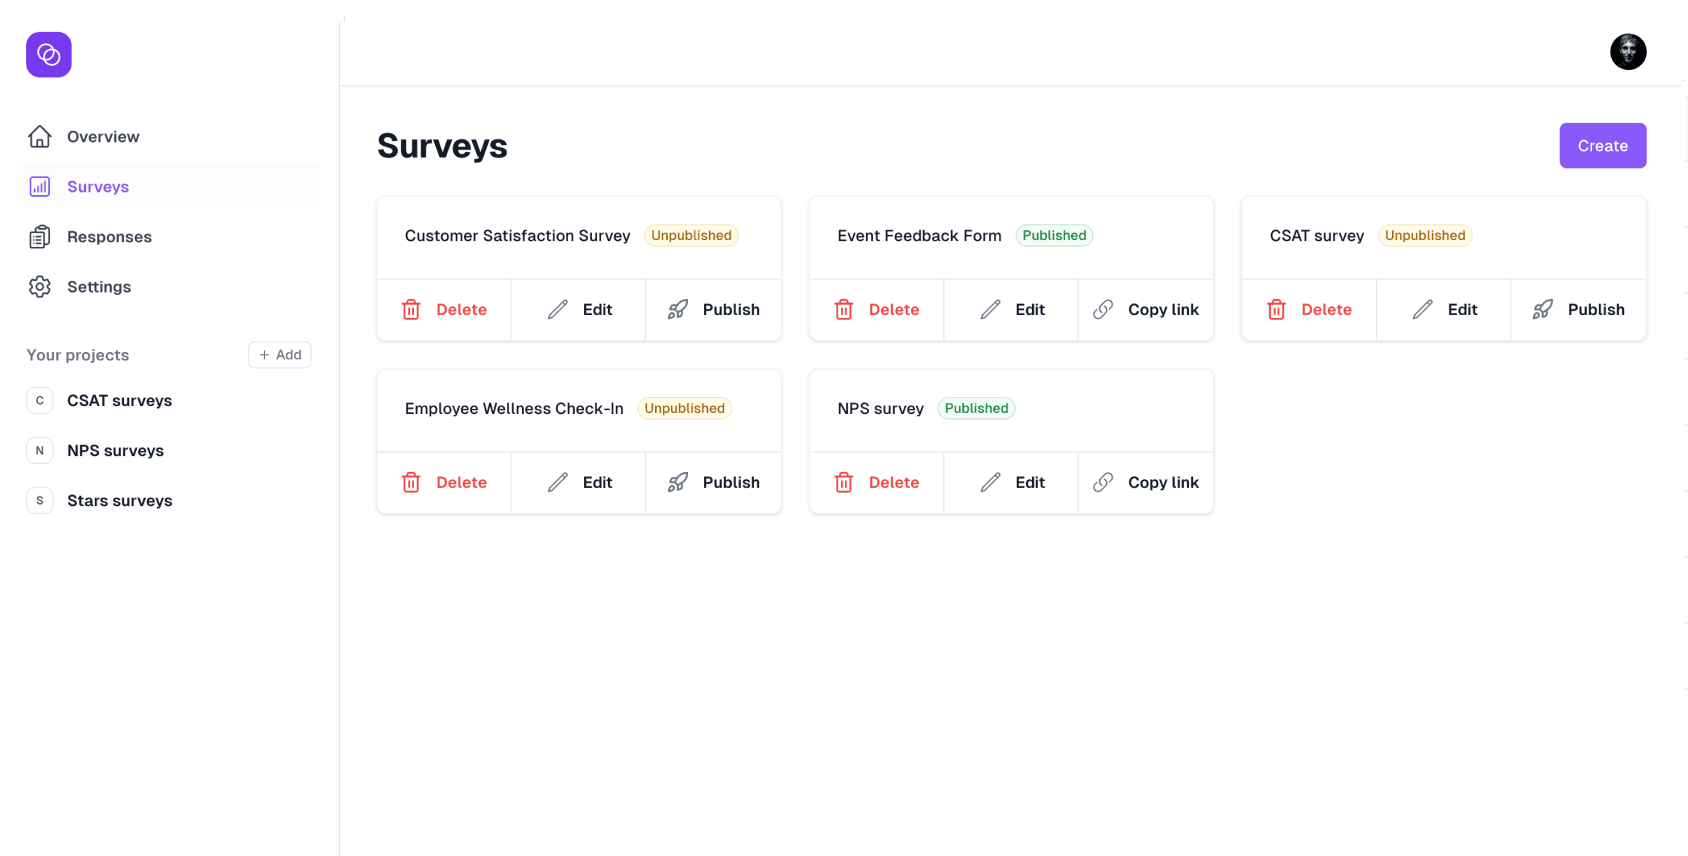Go to Responses in the sidebar
Image resolution: width=1688 pixels, height=856 pixels.
109,237
